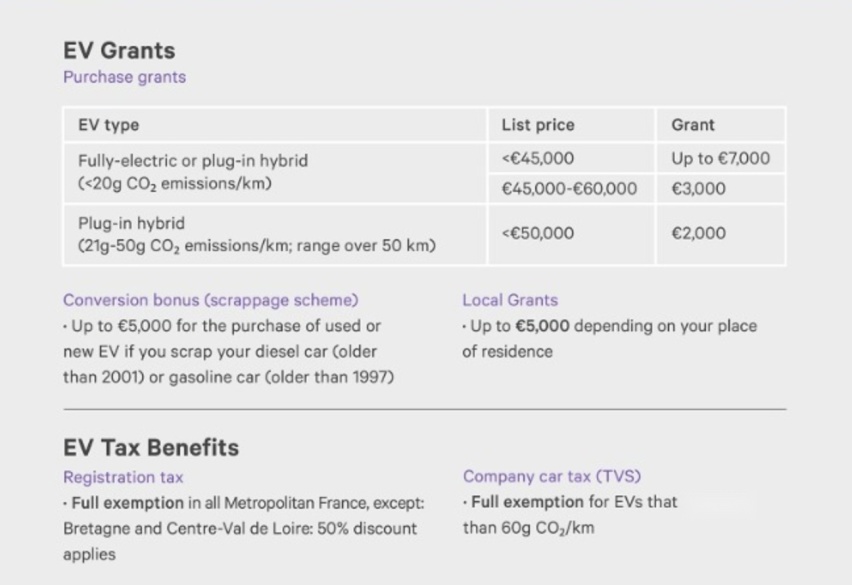Click the Up to €7,000 grant cell
The width and height of the screenshot is (852, 585).
(x=721, y=158)
